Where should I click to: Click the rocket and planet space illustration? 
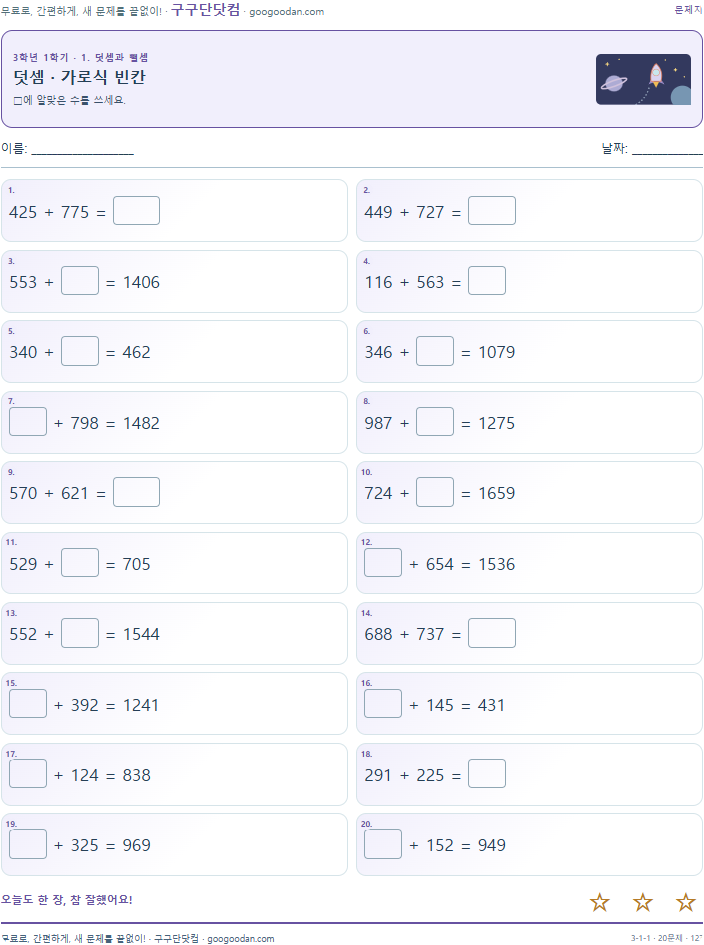[643, 80]
